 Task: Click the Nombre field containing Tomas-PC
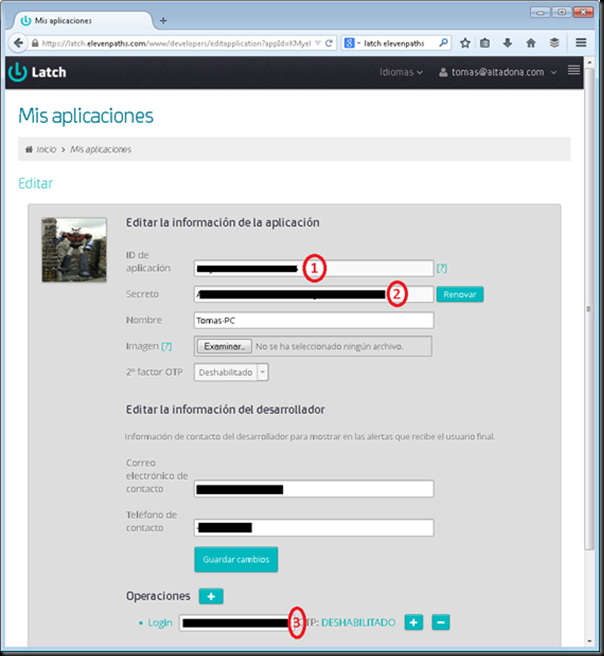click(314, 320)
